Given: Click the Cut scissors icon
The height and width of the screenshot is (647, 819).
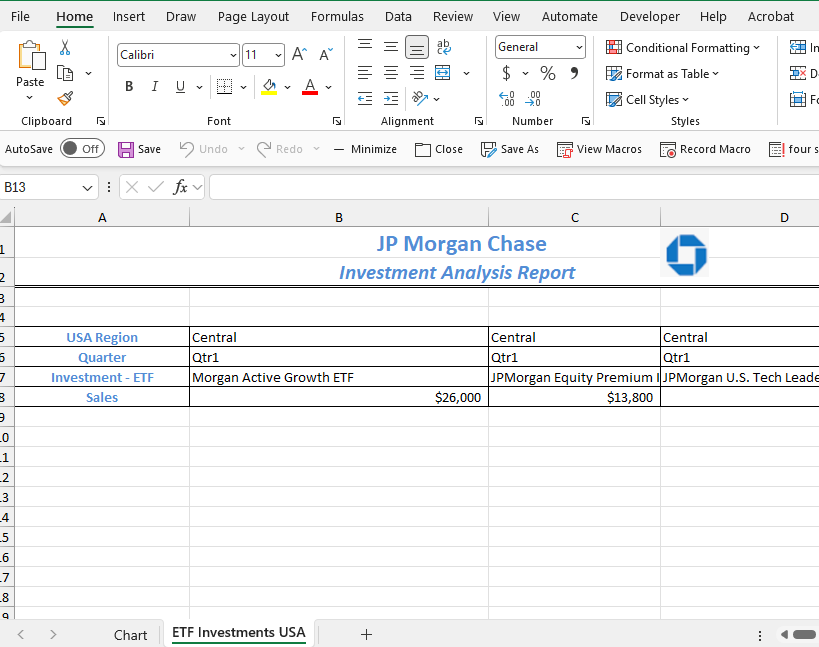Looking at the screenshot, I should pyautogui.click(x=65, y=48).
